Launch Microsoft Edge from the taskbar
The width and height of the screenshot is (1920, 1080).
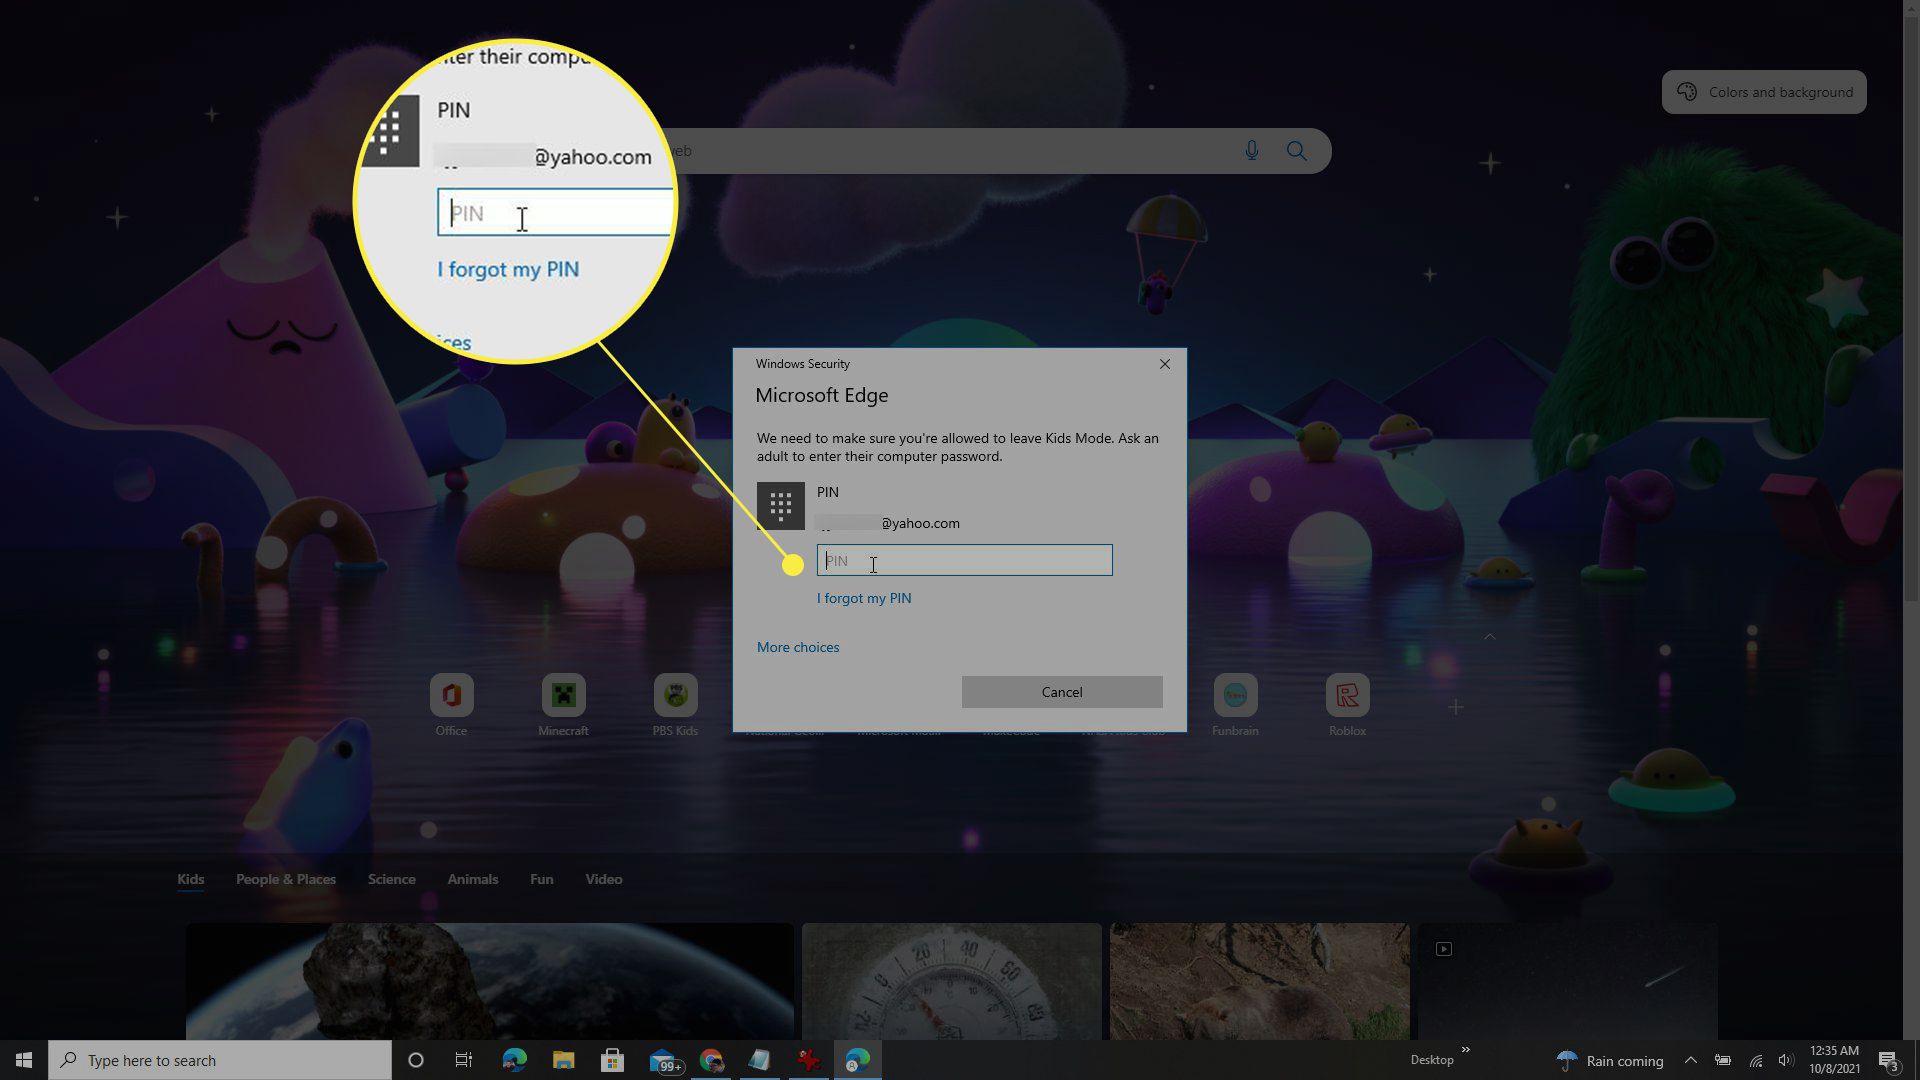514,1060
